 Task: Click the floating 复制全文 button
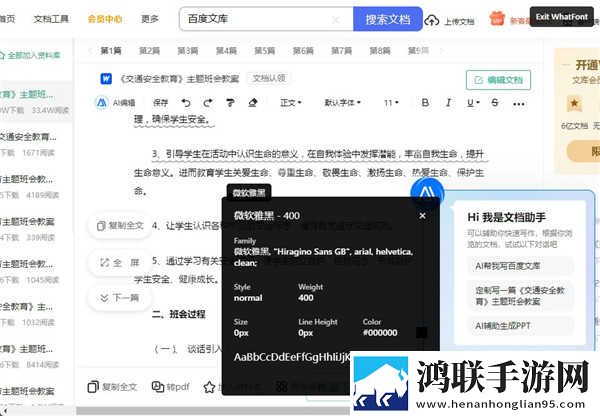[120, 226]
